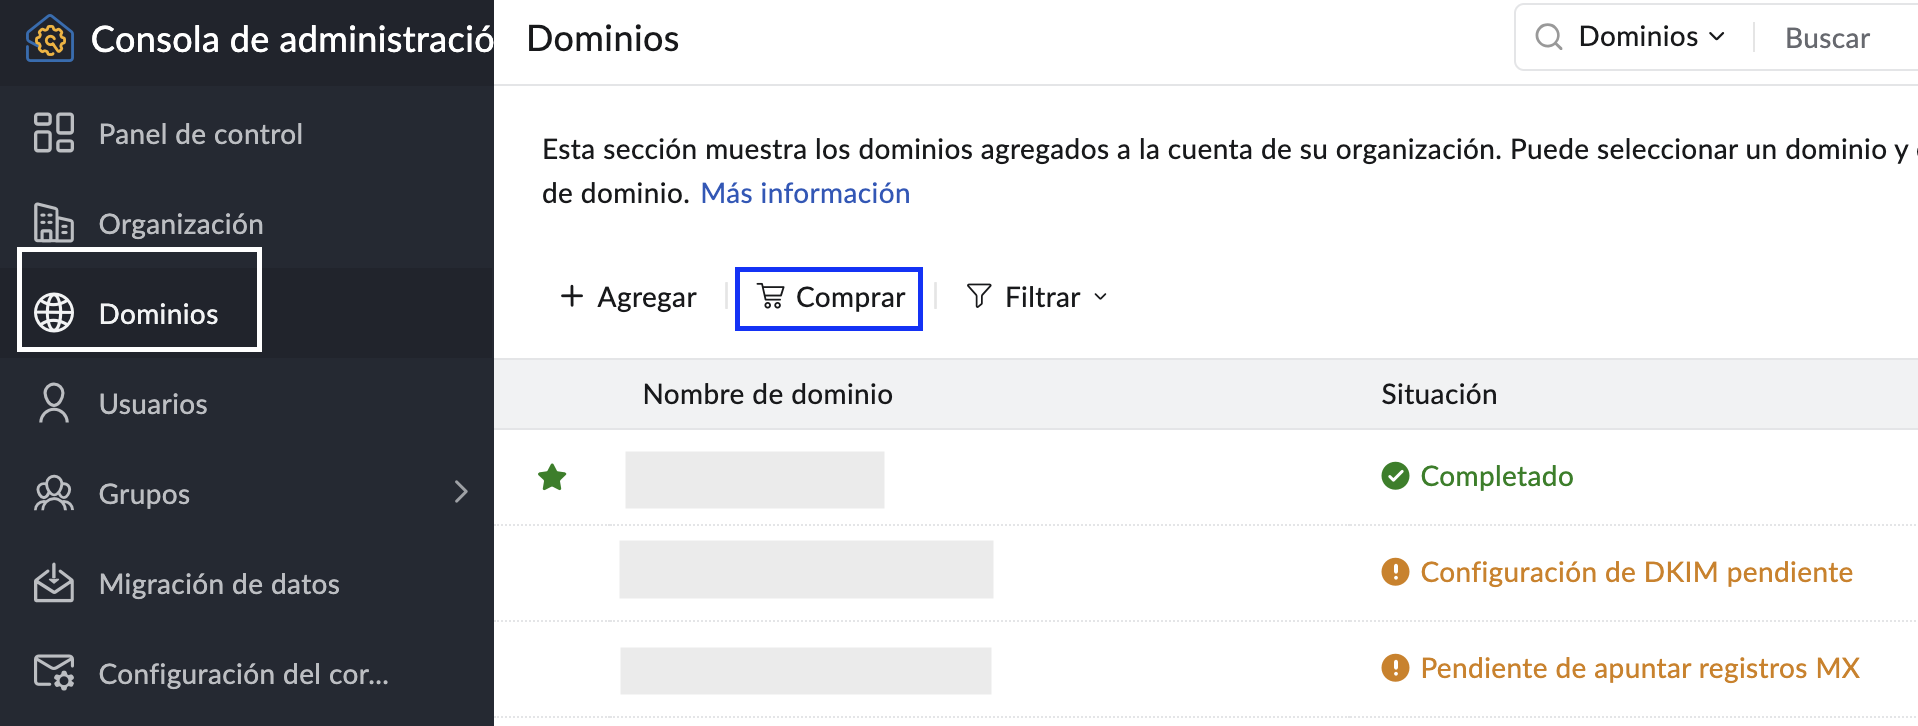Click the Organización building icon
The image size is (1918, 726).
click(54, 223)
